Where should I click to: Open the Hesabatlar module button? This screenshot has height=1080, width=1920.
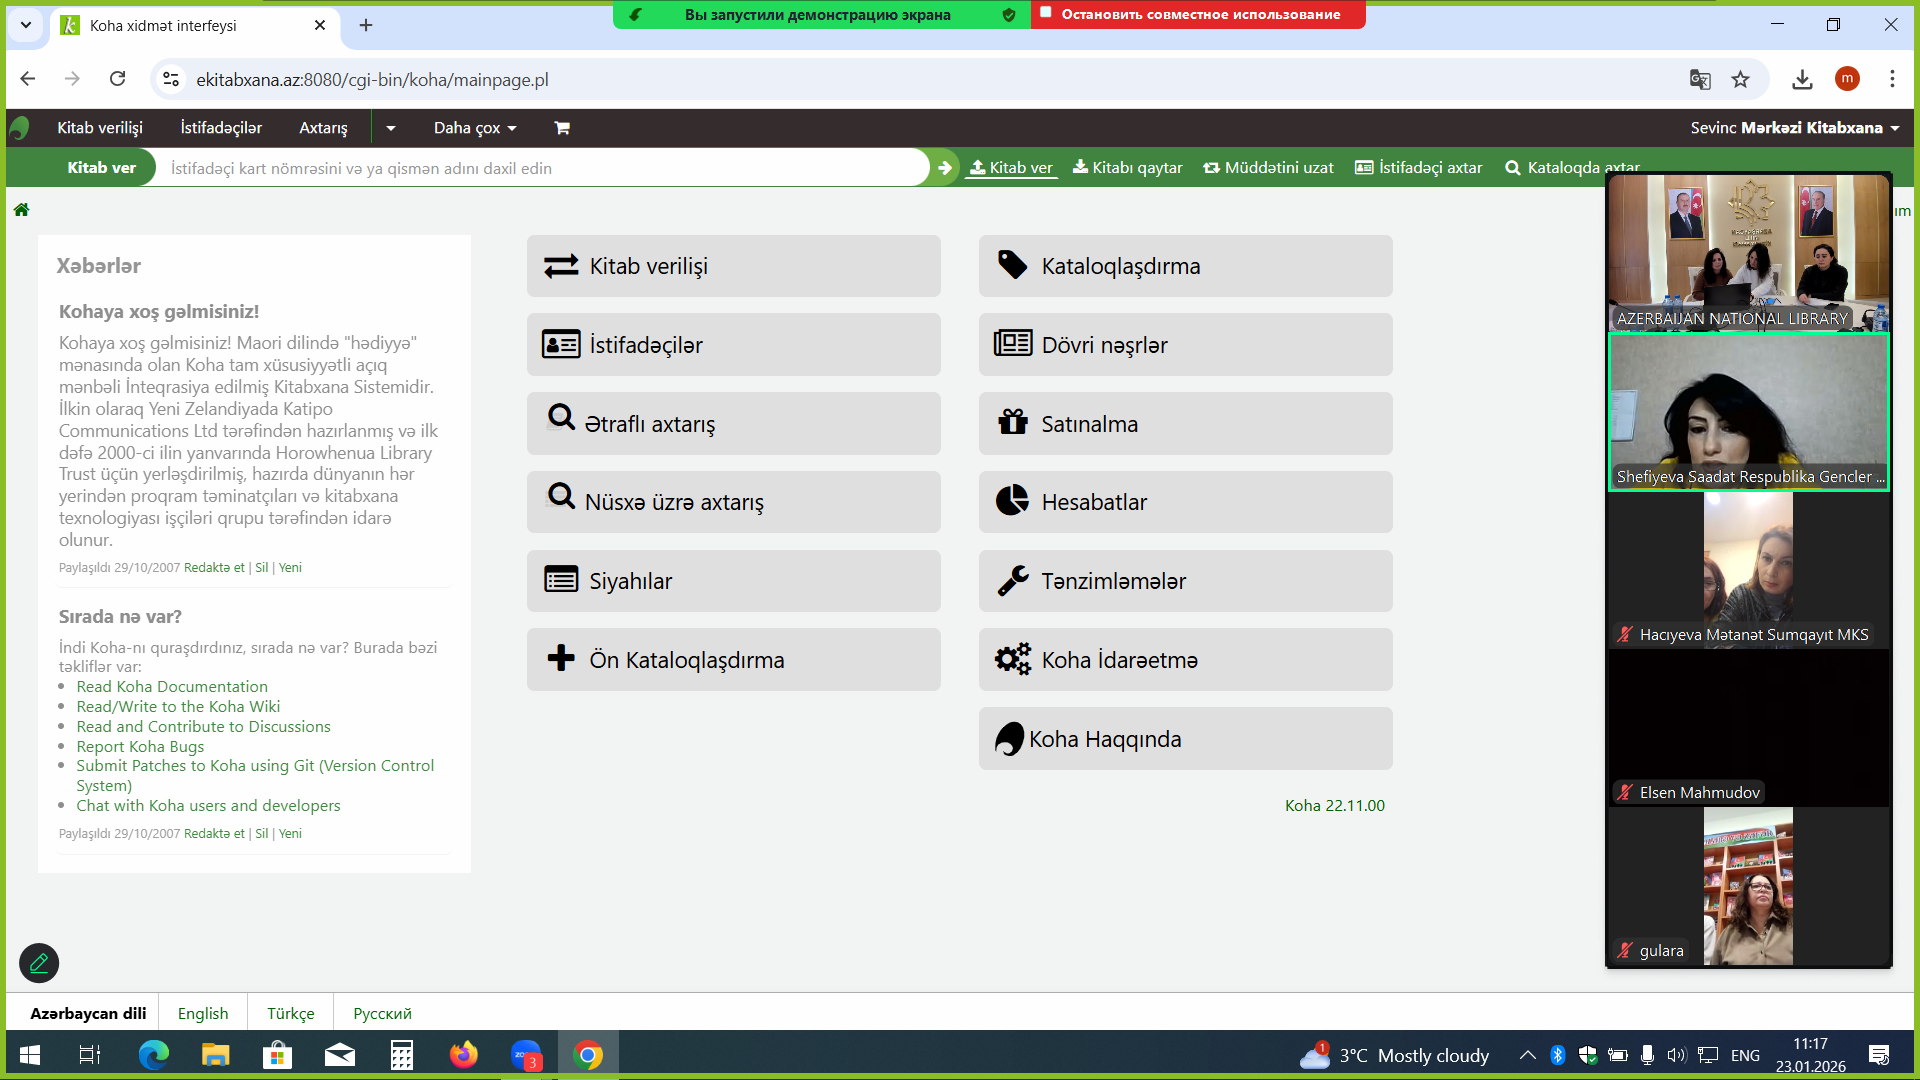coord(1185,502)
